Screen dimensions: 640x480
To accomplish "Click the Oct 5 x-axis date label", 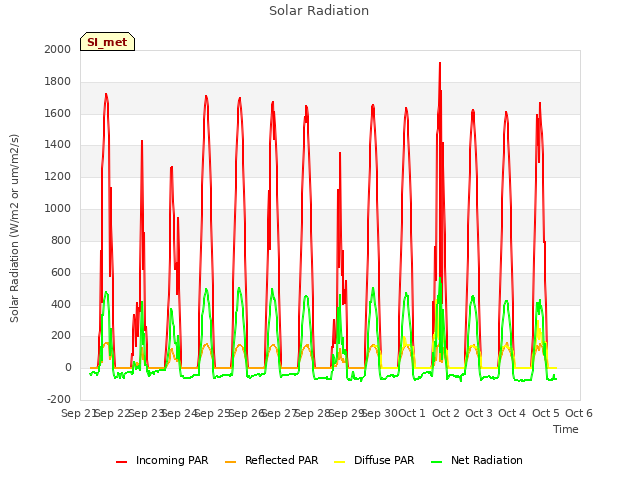I will (546, 413).
